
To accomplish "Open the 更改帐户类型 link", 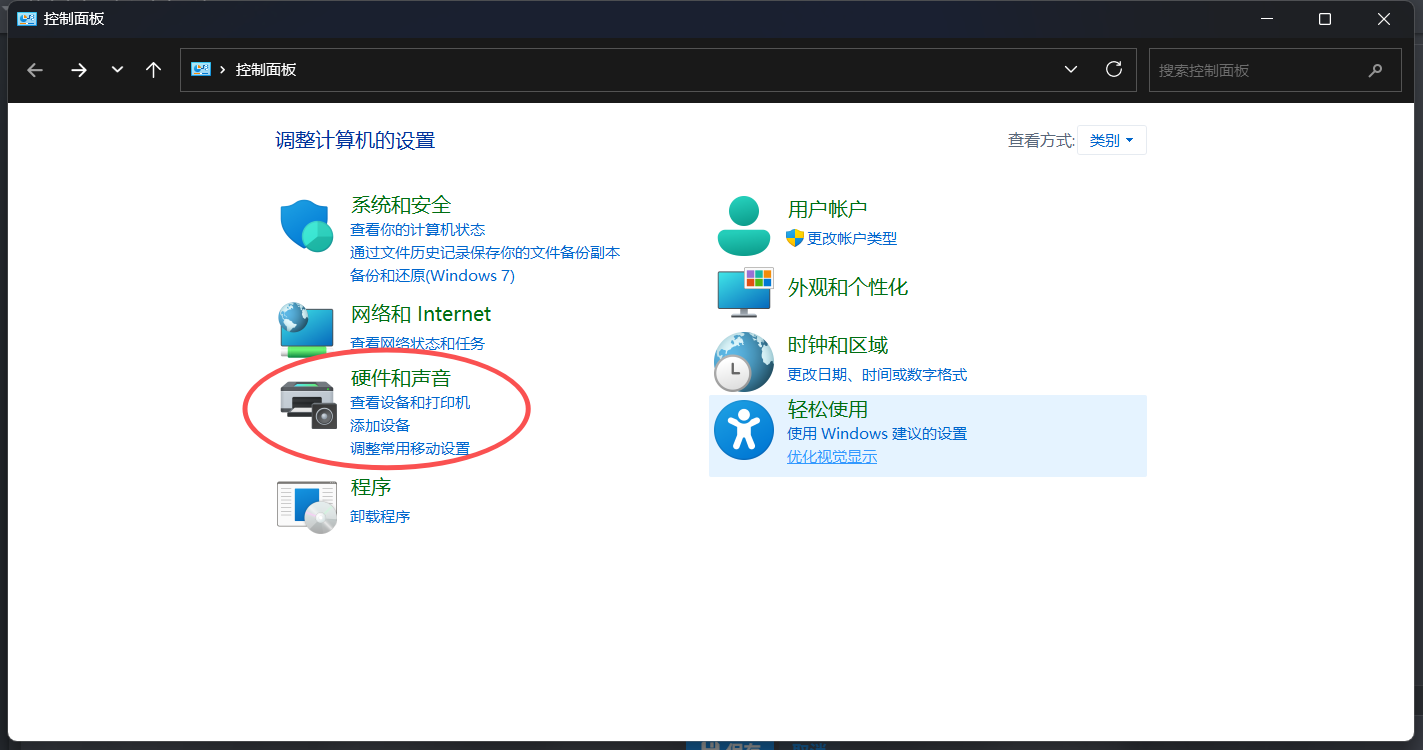I will (852, 239).
